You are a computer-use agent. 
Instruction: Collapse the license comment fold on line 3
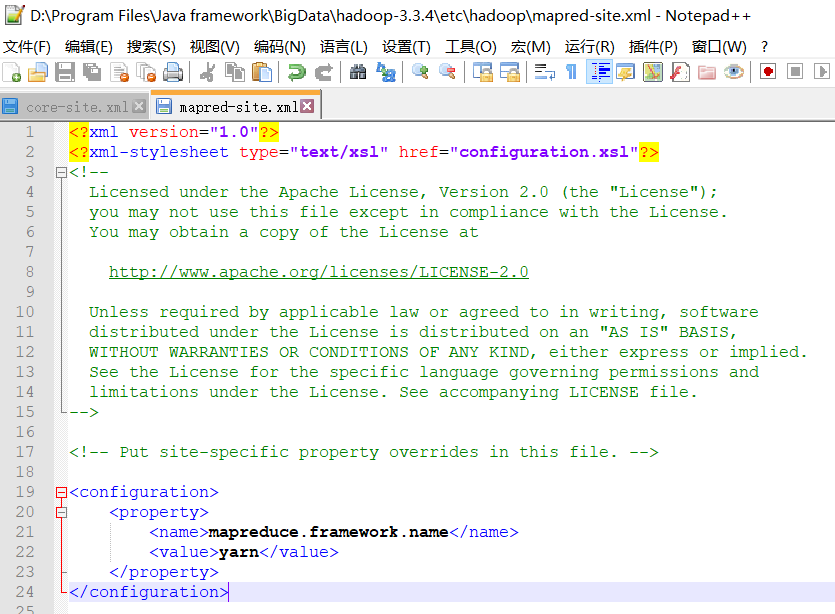click(61, 173)
